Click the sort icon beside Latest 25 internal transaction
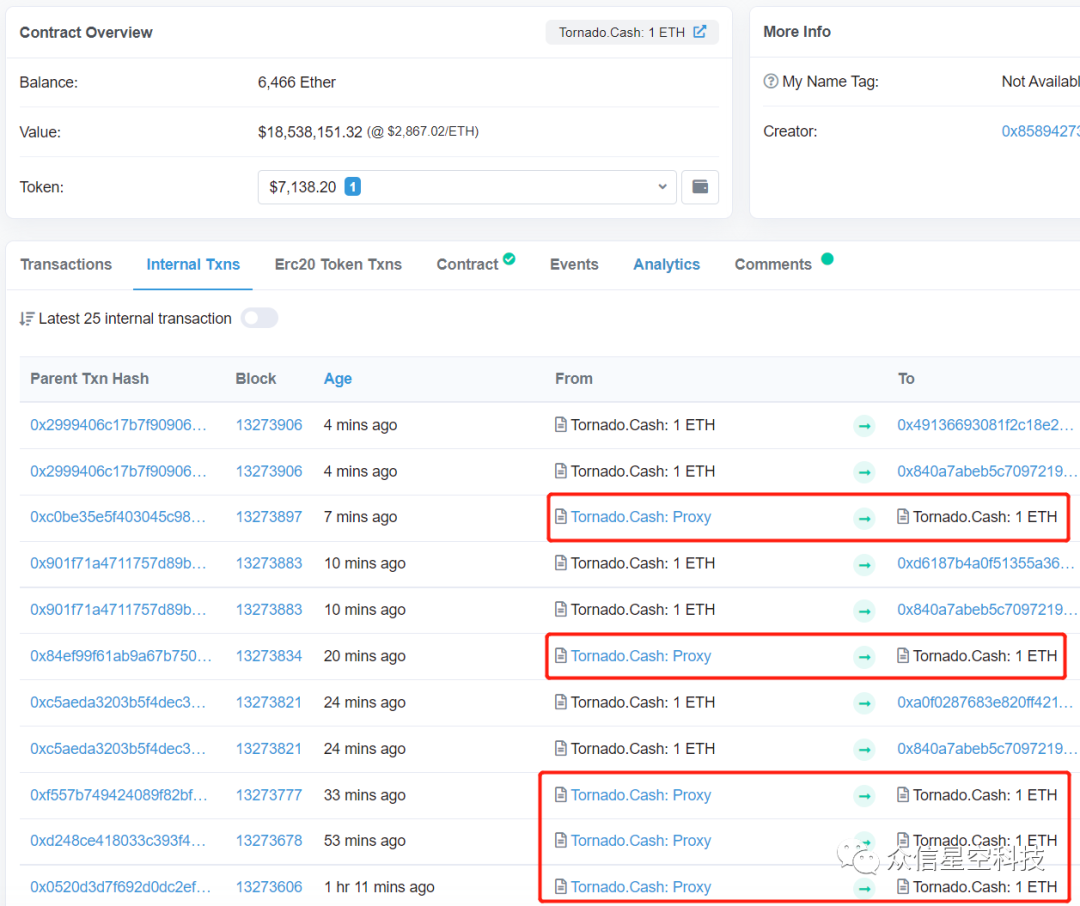1080x906 pixels. point(27,318)
